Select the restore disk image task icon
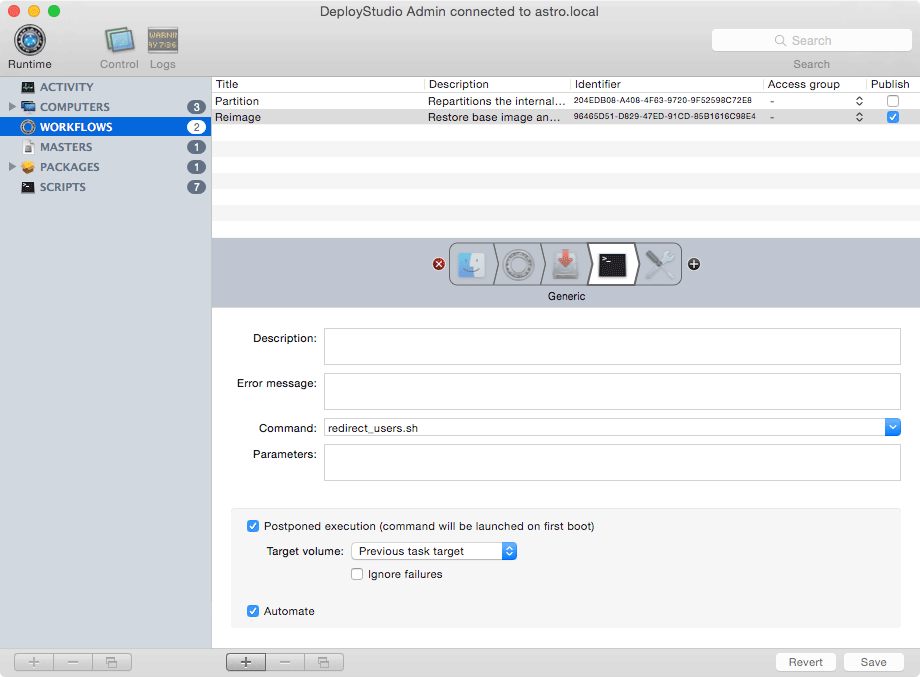The width and height of the screenshot is (920, 677). (x=565, y=264)
